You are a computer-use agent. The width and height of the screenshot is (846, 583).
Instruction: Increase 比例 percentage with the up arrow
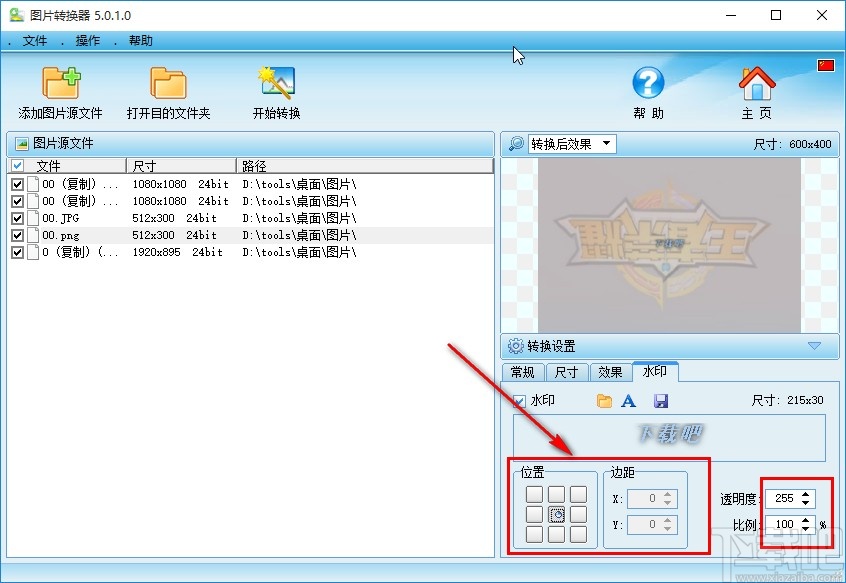click(806, 519)
